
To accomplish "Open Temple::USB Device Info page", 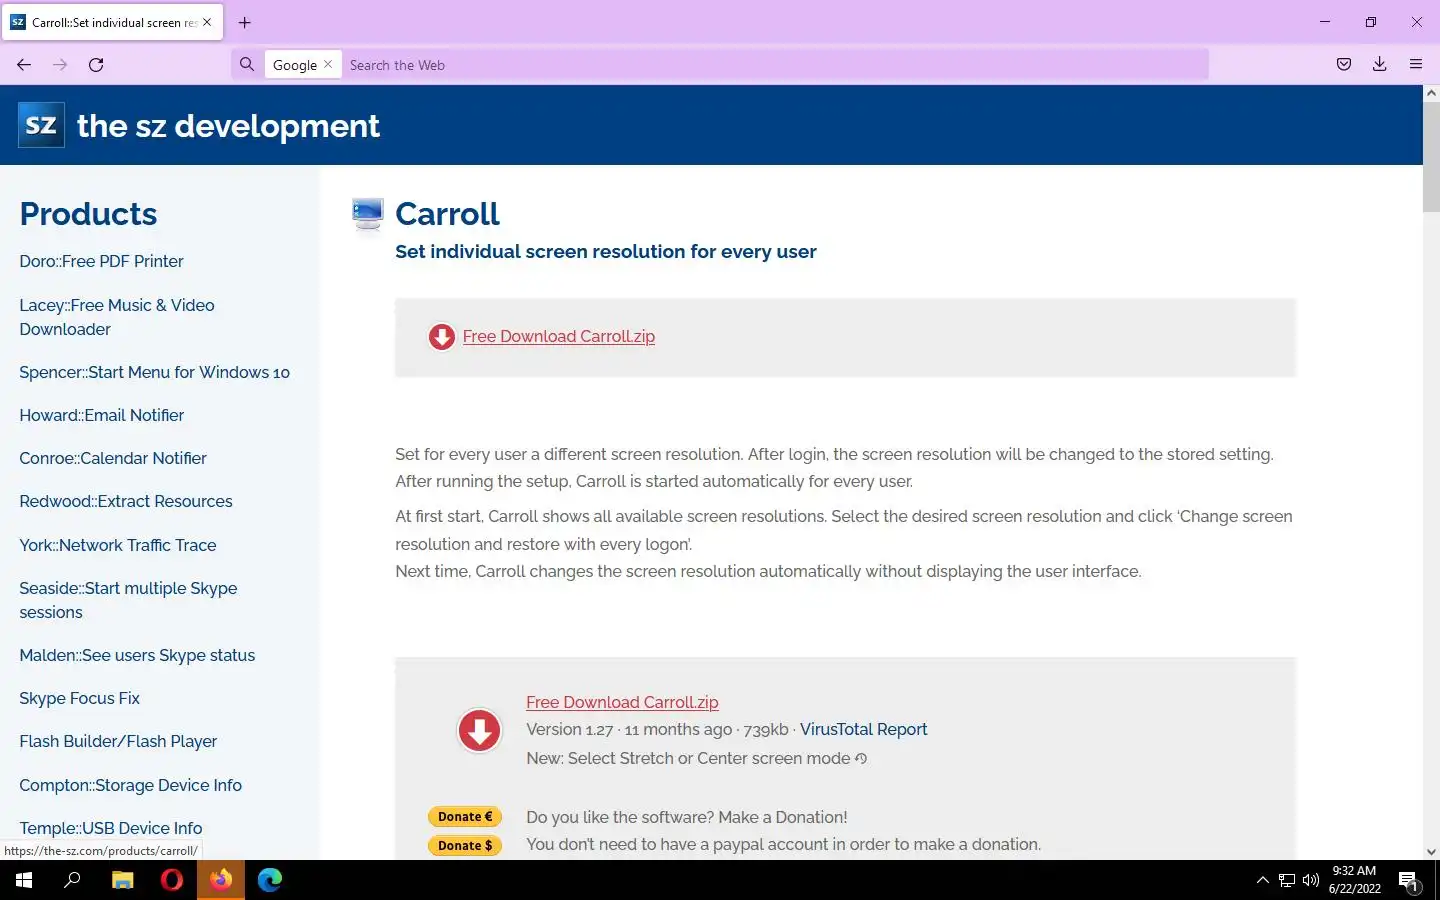I will coord(111,828).
